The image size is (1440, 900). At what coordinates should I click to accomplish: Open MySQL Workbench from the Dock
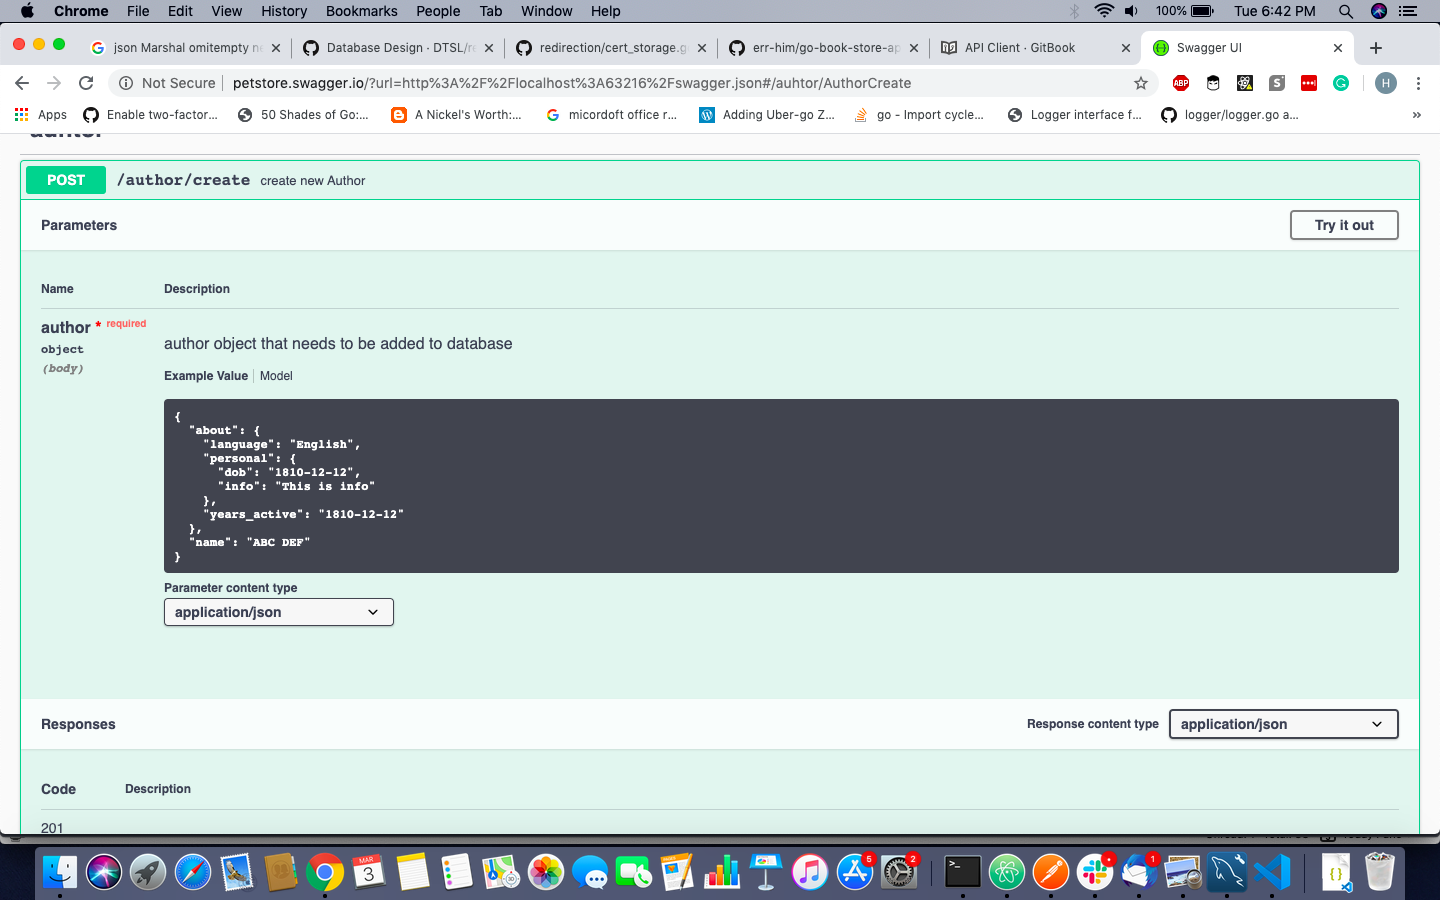(1227, 872)
